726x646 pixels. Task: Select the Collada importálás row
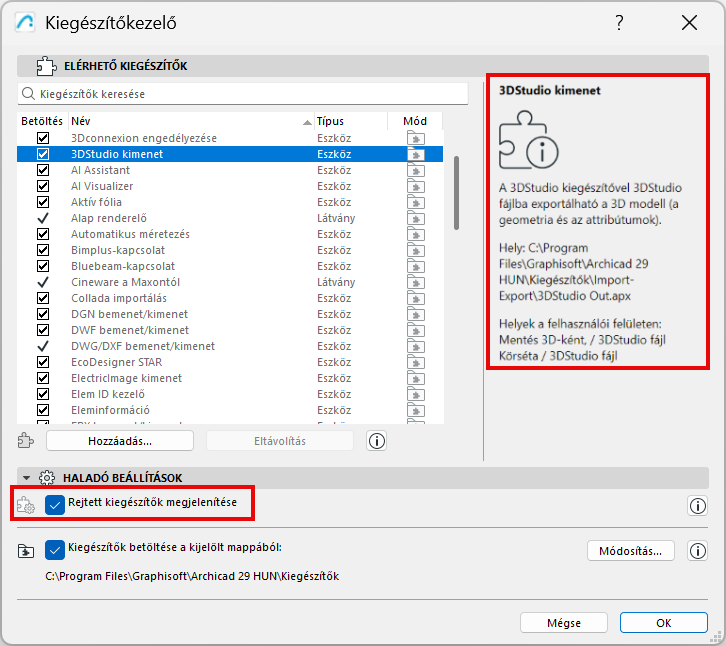click(230, 298)
